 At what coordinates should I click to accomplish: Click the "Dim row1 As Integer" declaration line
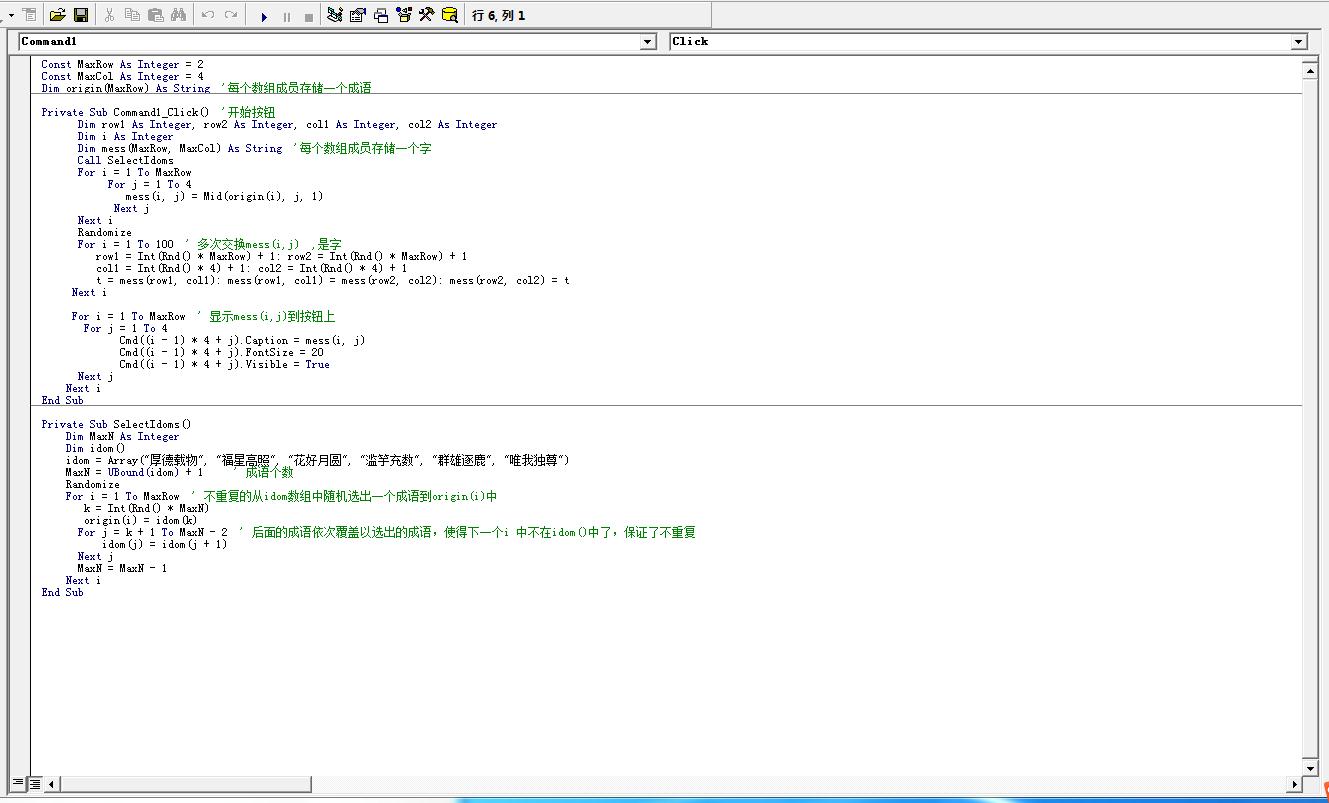pyautogui.click(x=287, y=124)
